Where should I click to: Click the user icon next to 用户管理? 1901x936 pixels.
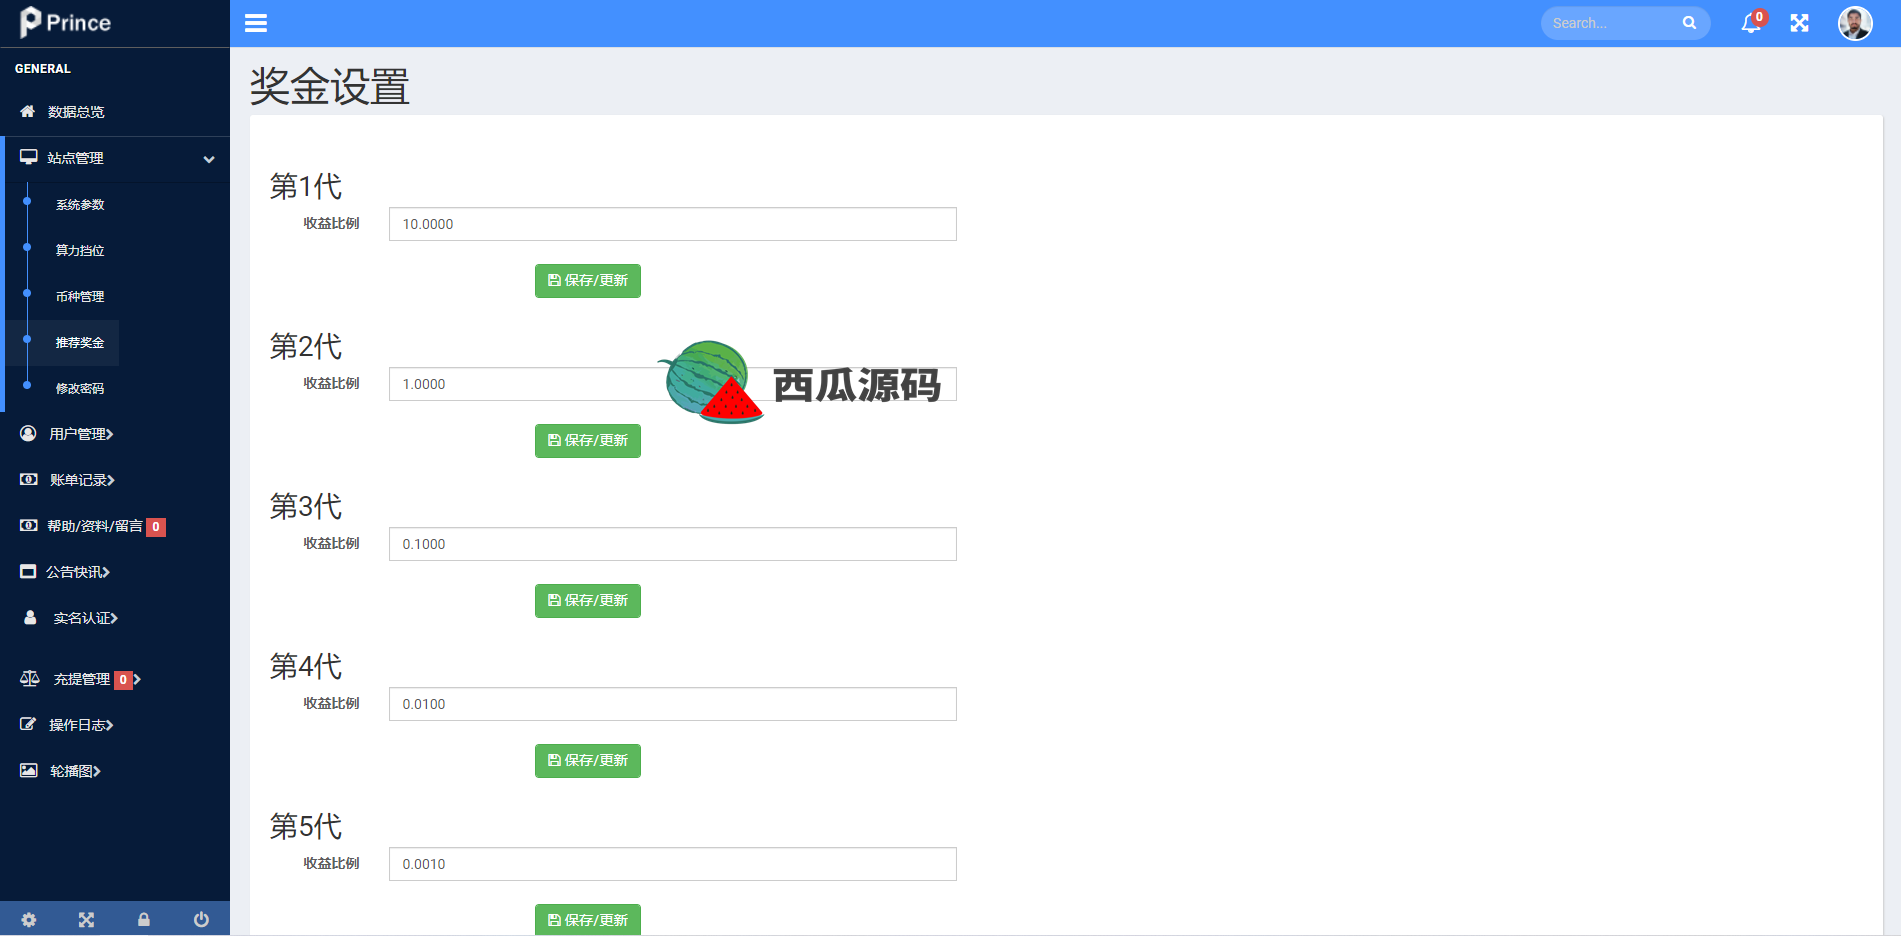coord(28,433)
